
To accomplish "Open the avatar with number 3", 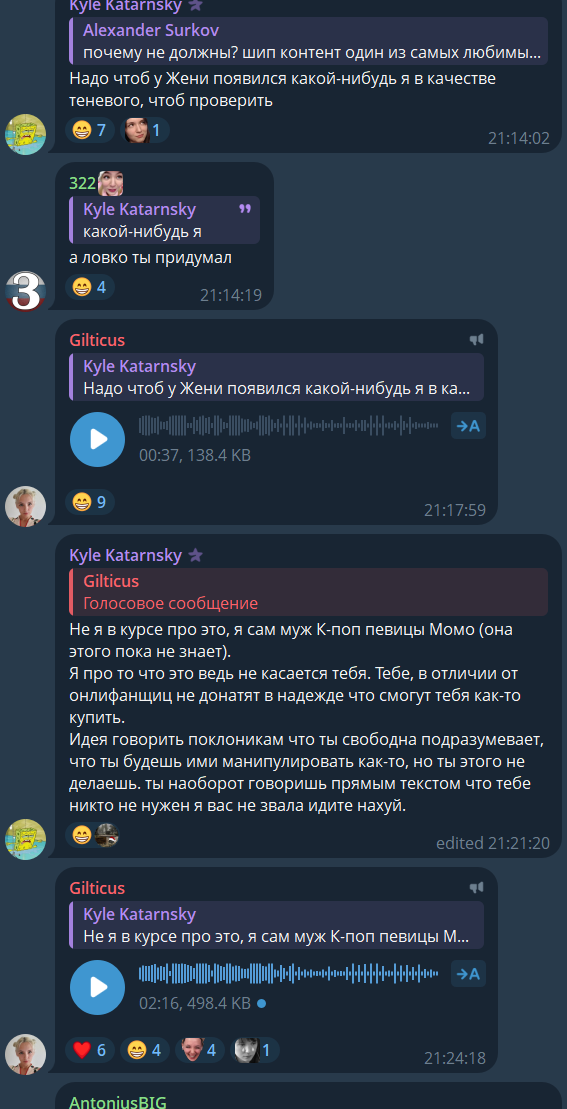I will coord(25,289).
